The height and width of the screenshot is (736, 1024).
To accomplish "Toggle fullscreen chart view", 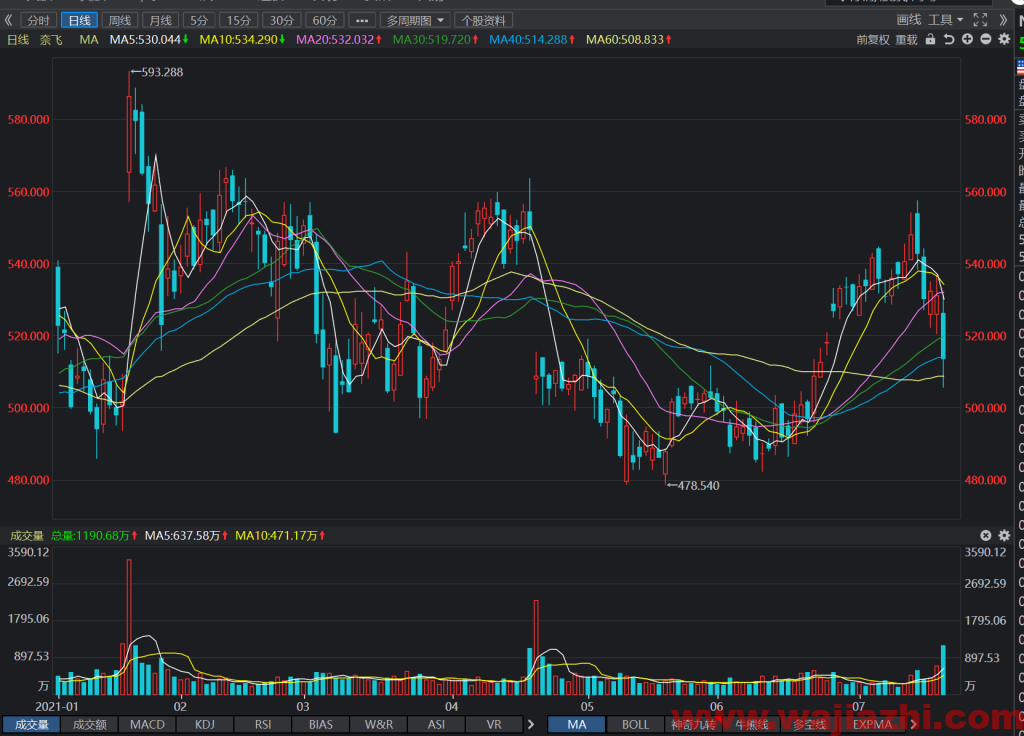I will coord(980,20).
